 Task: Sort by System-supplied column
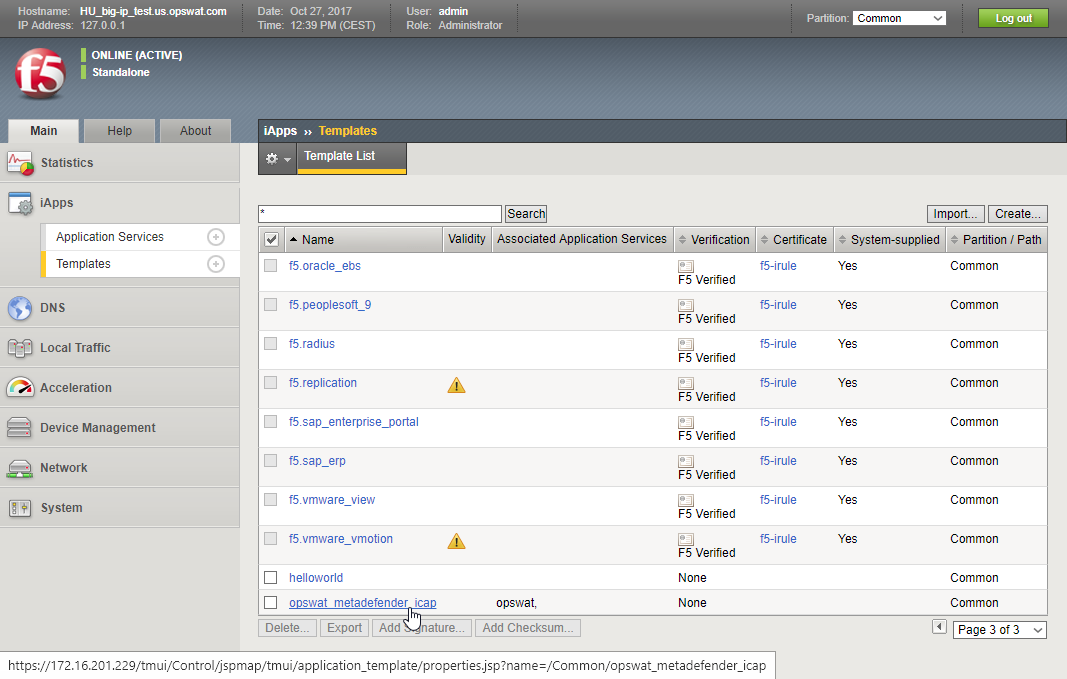click(889, 239)
